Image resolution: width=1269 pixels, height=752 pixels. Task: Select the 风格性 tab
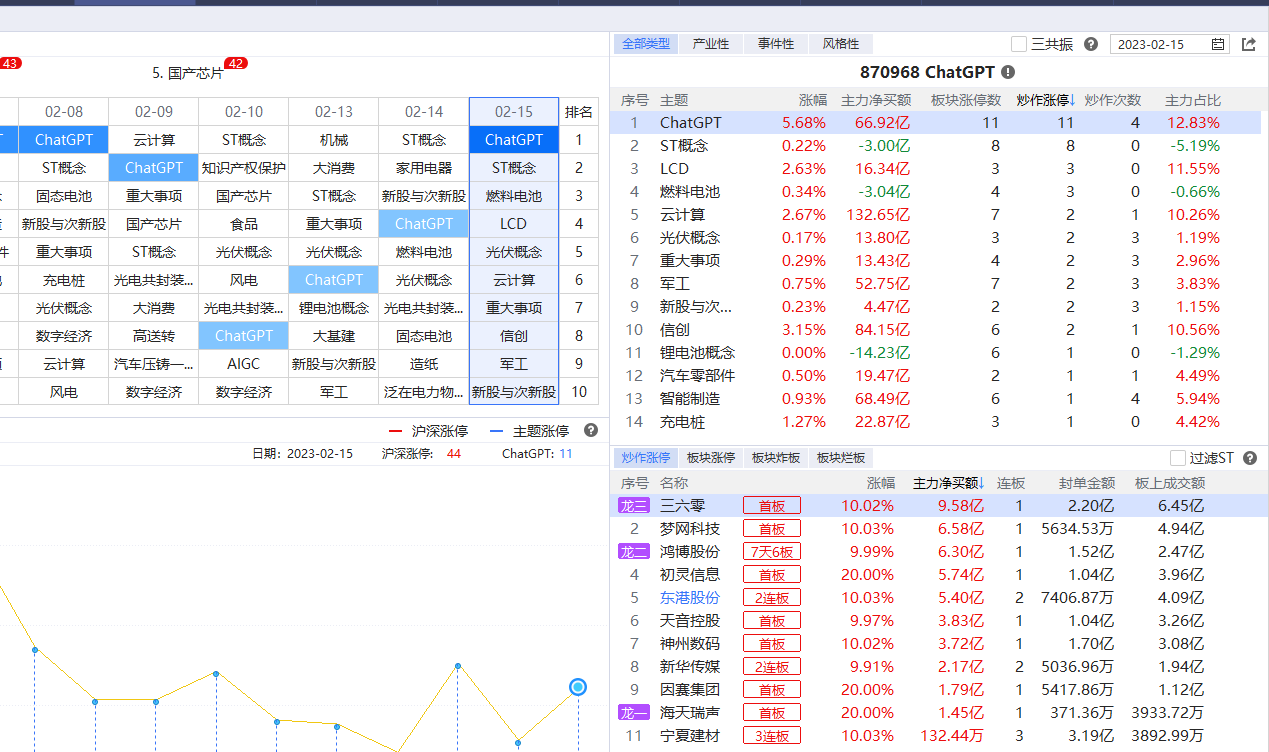pyautogui.click(x=841, y=44)
